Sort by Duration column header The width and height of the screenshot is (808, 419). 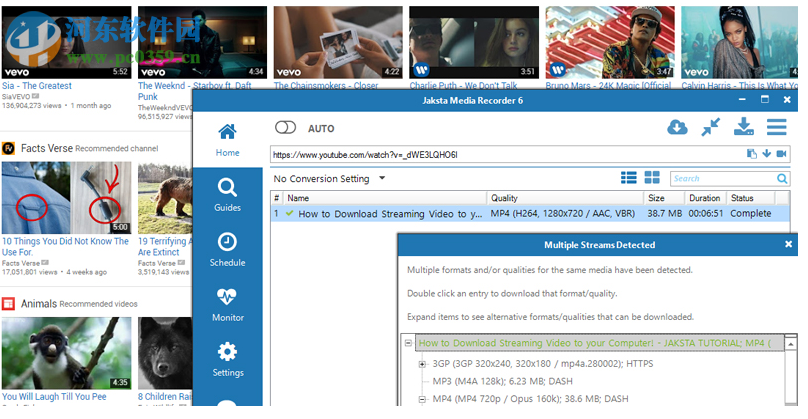pos(705,198)
